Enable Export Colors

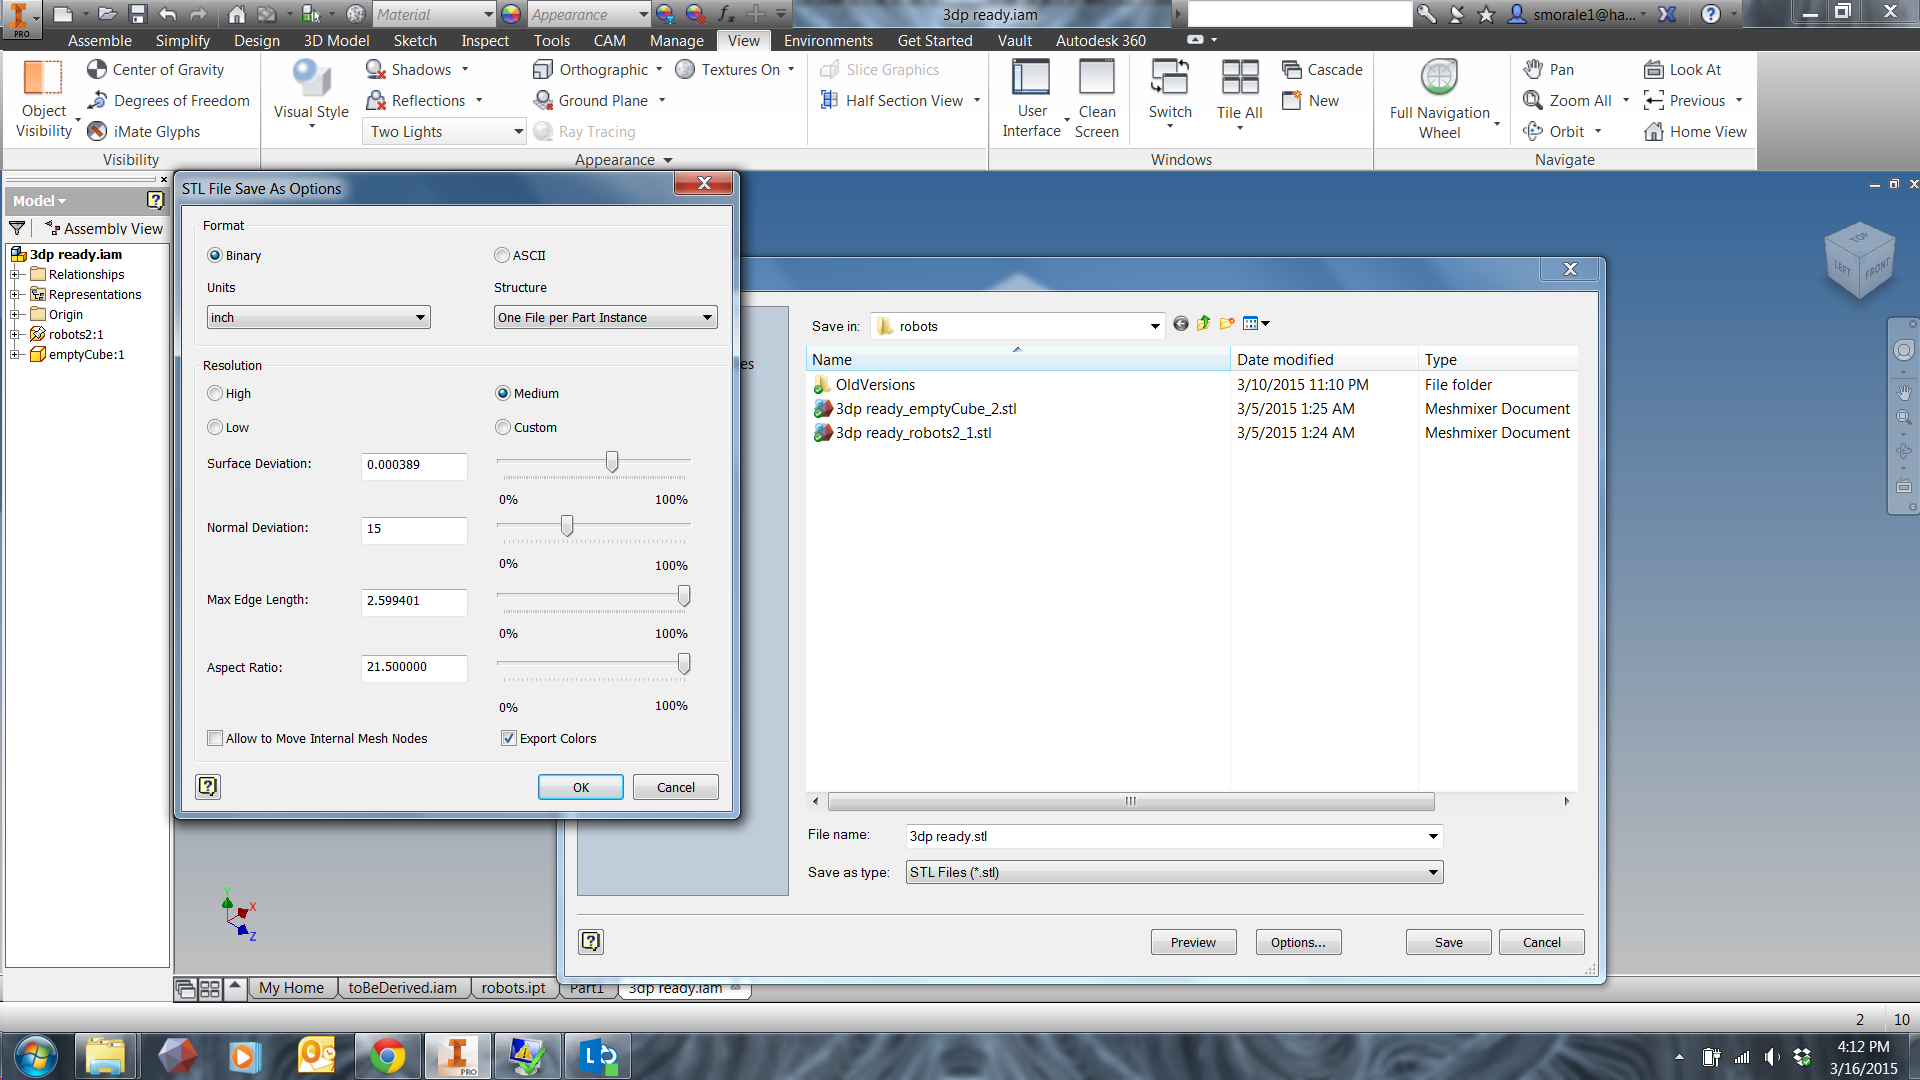point(509,738)
